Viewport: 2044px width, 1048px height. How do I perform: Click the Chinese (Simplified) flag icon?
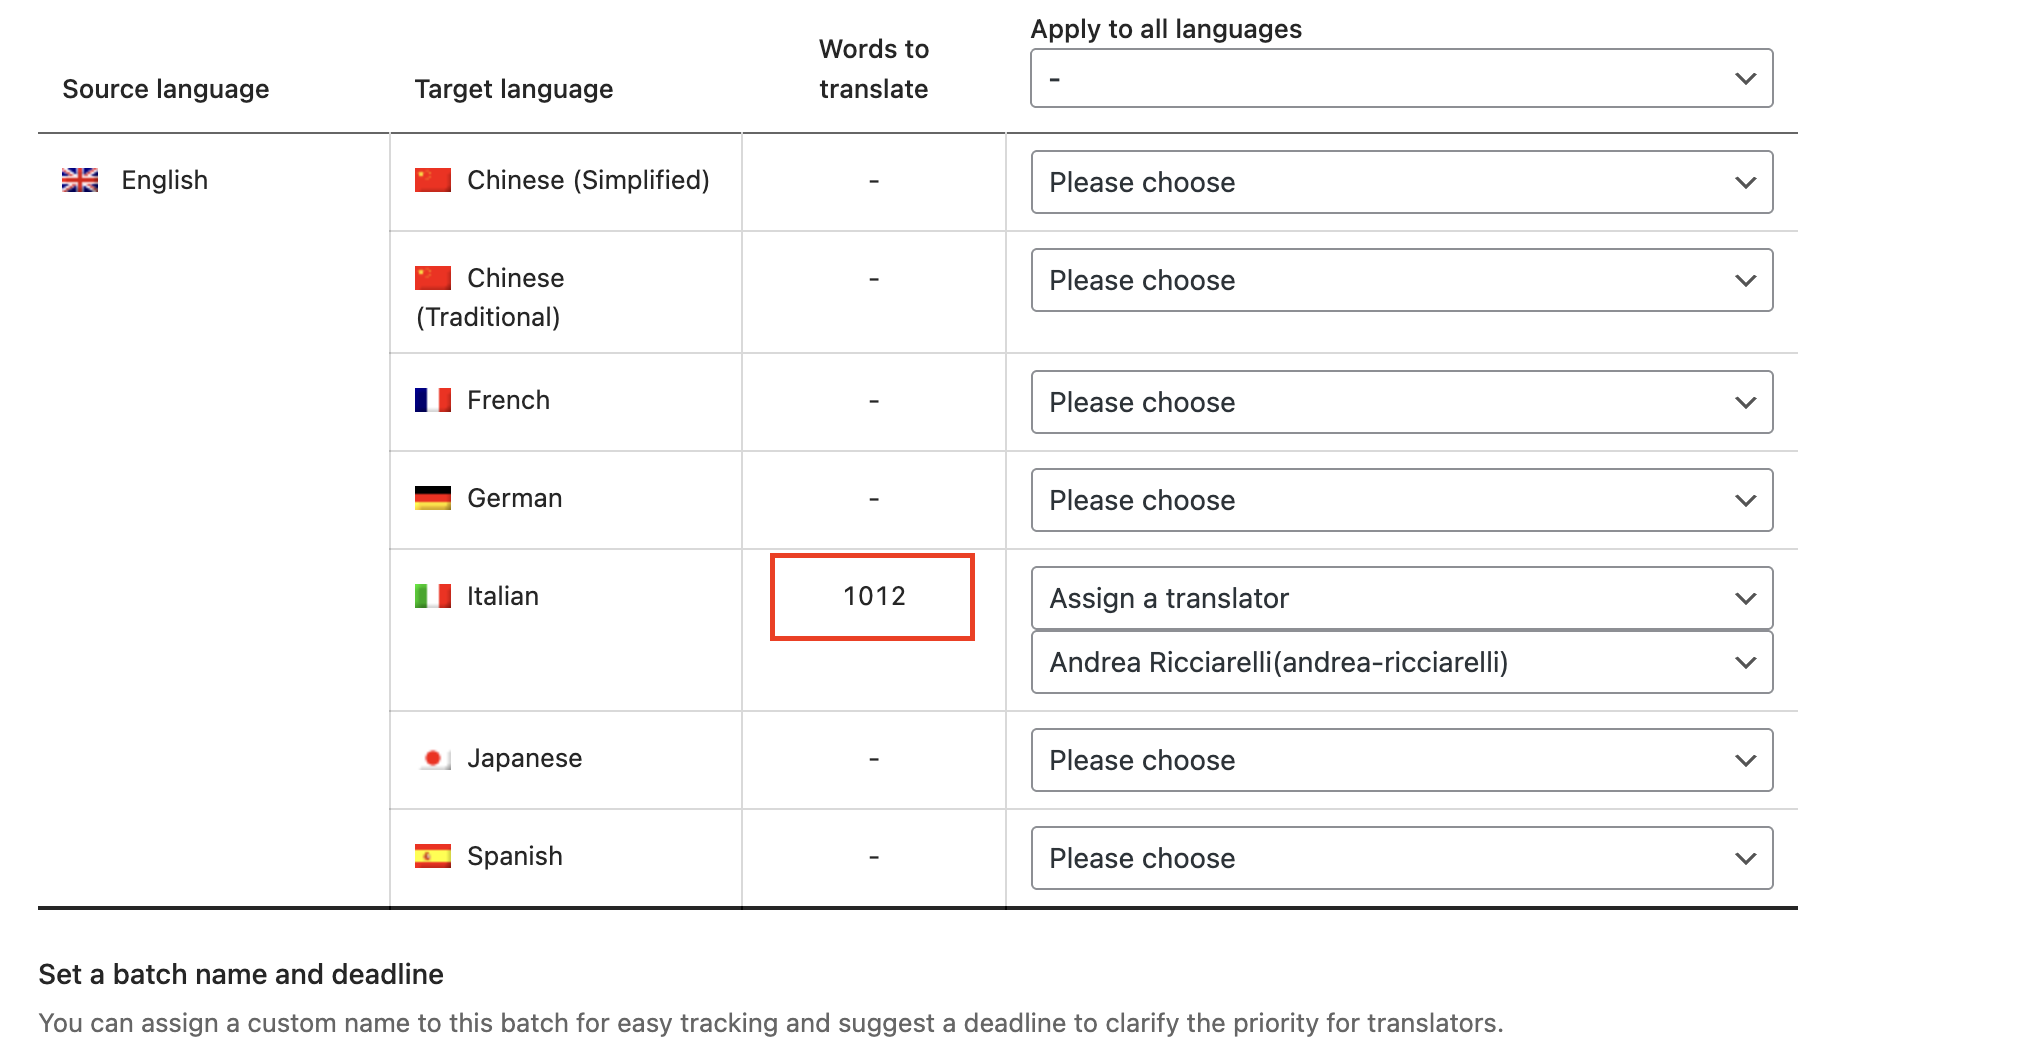point(433,180)
